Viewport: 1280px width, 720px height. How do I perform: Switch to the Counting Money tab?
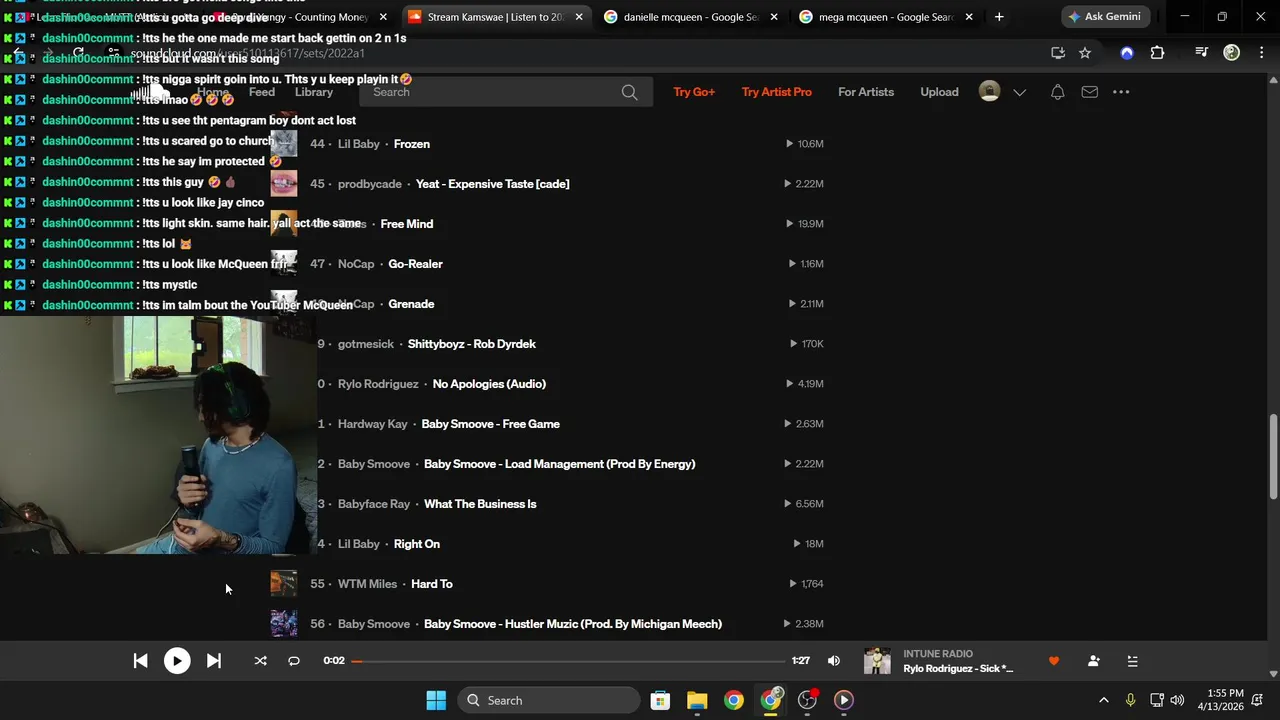(300, 17)
